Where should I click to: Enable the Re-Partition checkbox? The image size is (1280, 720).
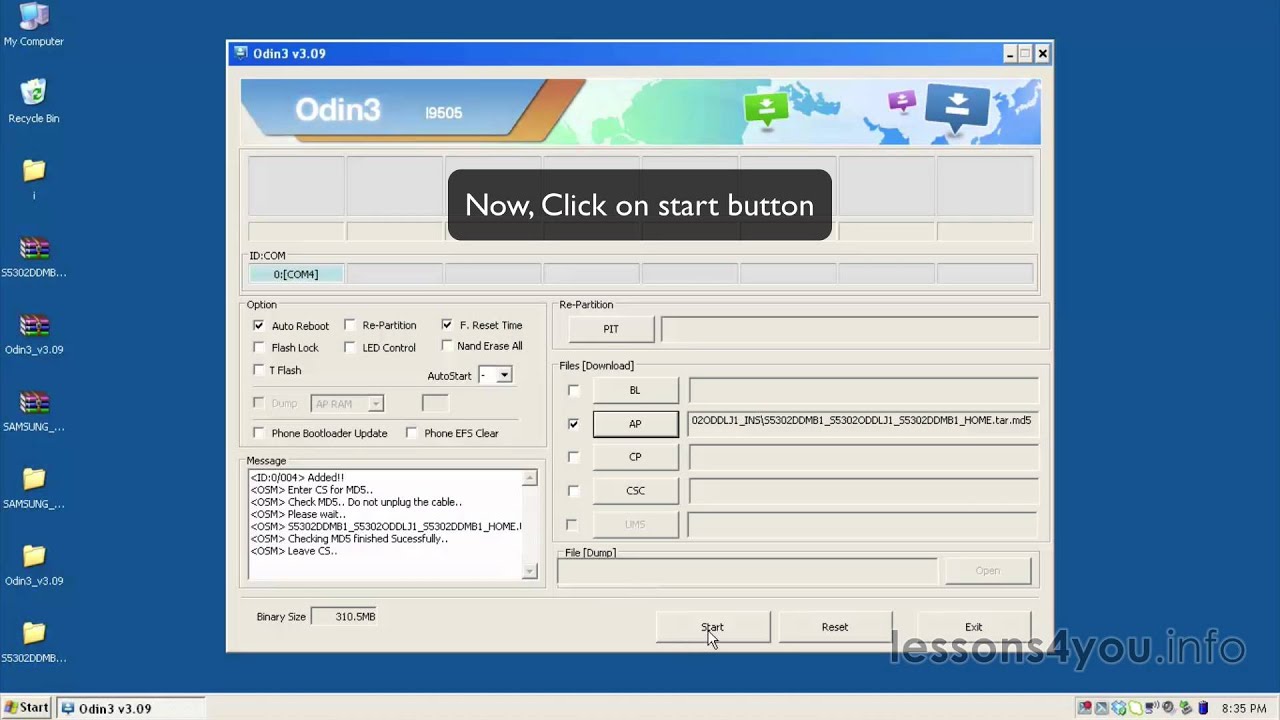coord(349,325)
